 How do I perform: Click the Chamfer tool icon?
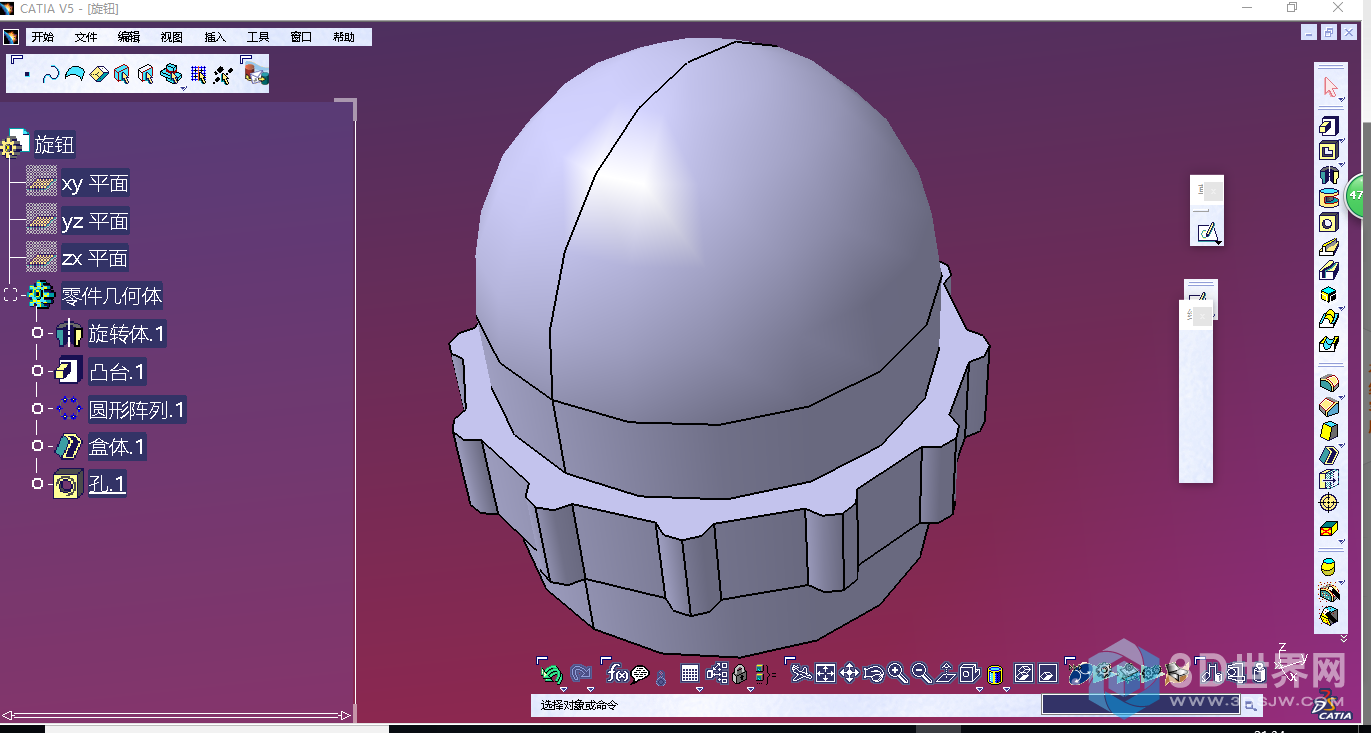(1328, 407)
